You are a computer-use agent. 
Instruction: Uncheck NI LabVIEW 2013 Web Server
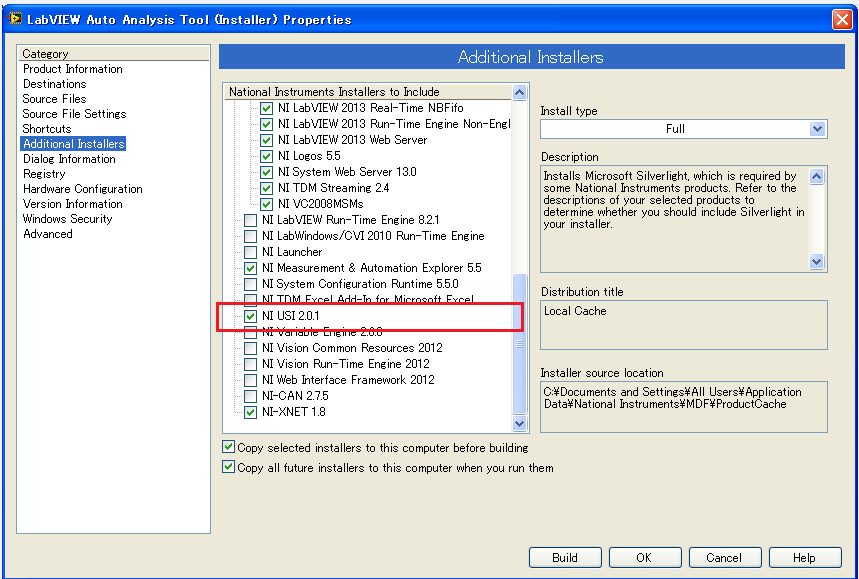[x=266, y=140]
